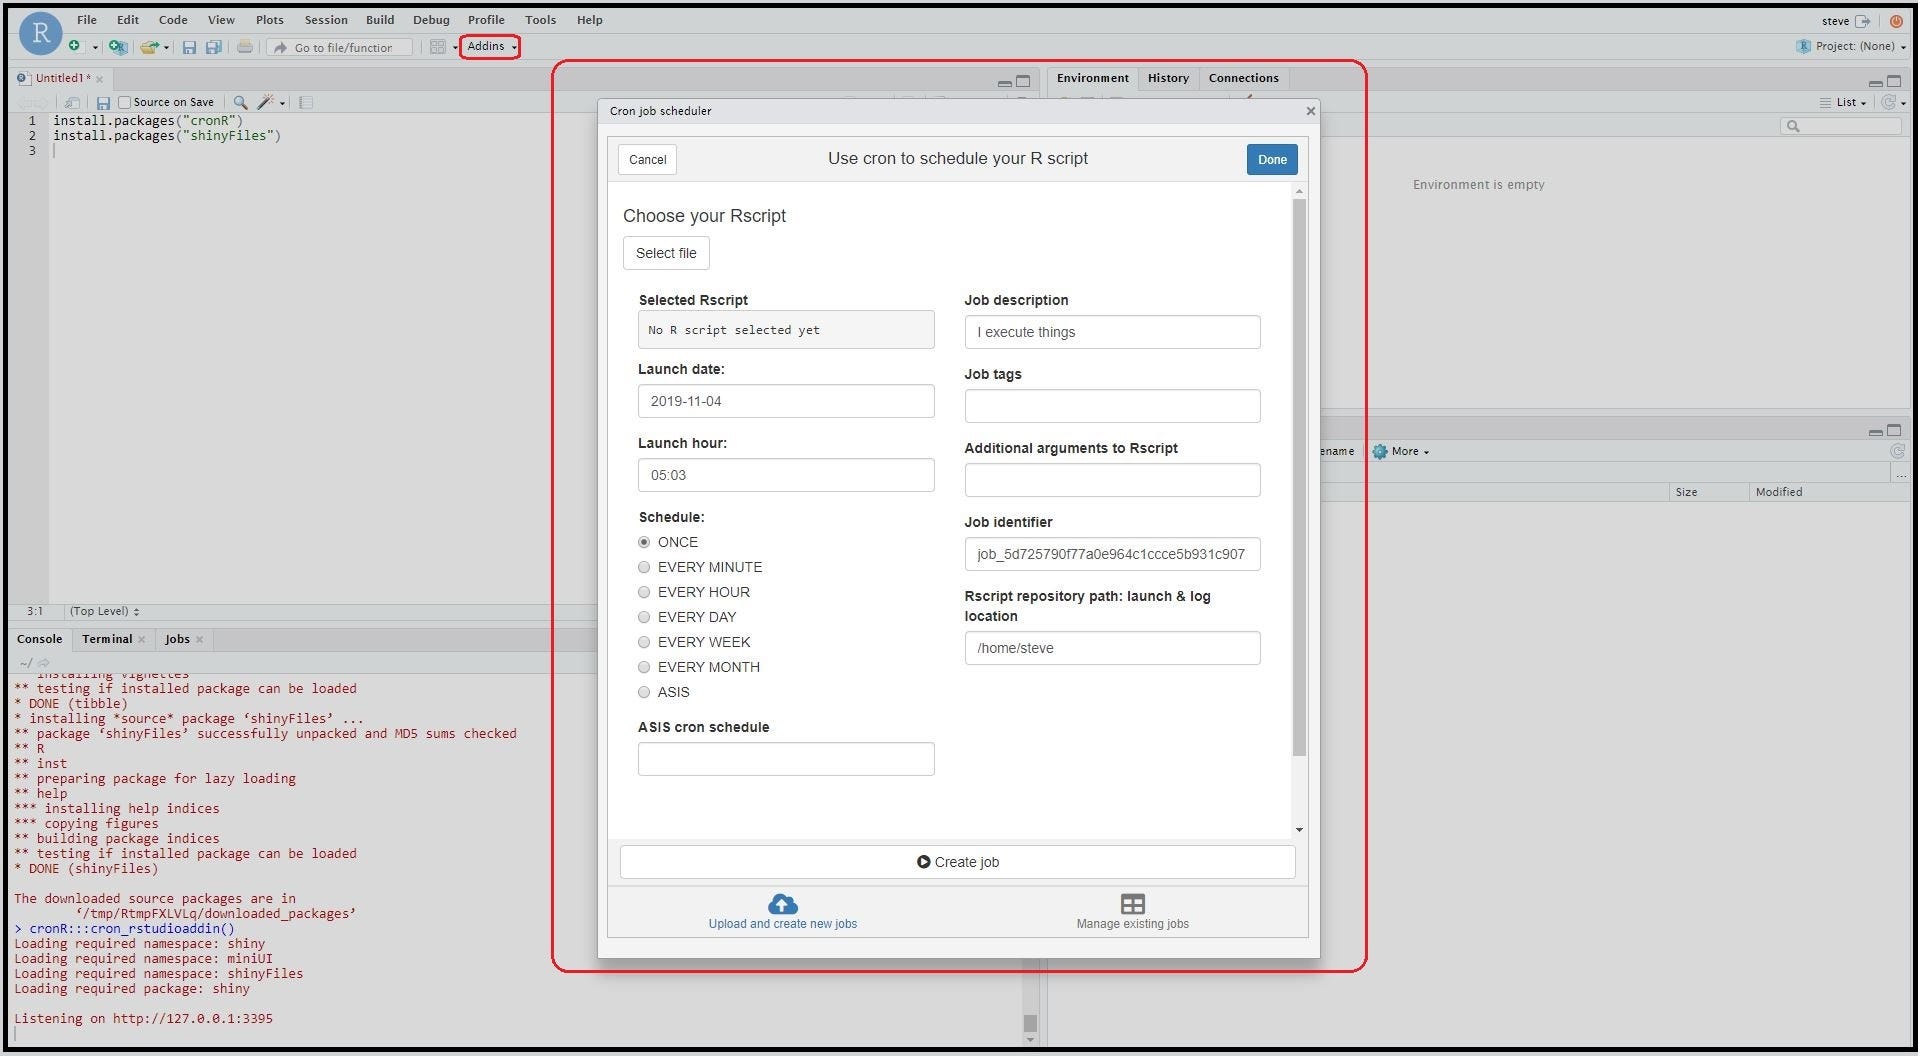The image size is (1920, 1056).
Task: Switch to the Connections tab
Action: [1243, 78]
